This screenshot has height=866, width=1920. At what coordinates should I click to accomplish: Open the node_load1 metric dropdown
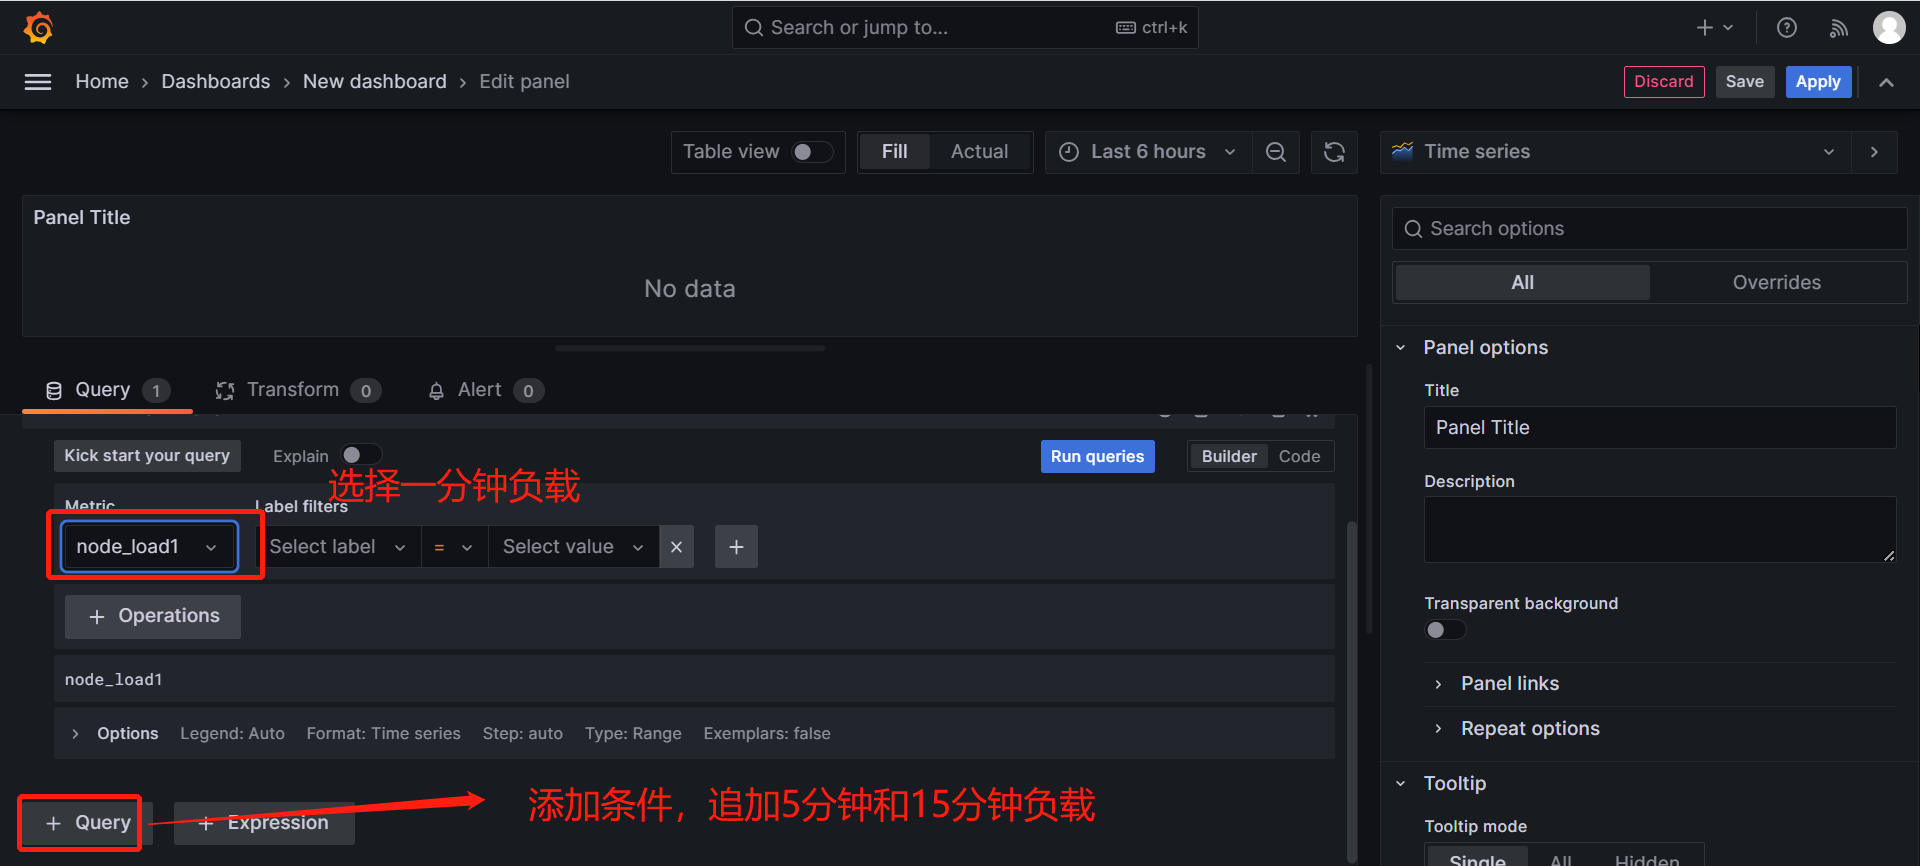coord(148,547)
